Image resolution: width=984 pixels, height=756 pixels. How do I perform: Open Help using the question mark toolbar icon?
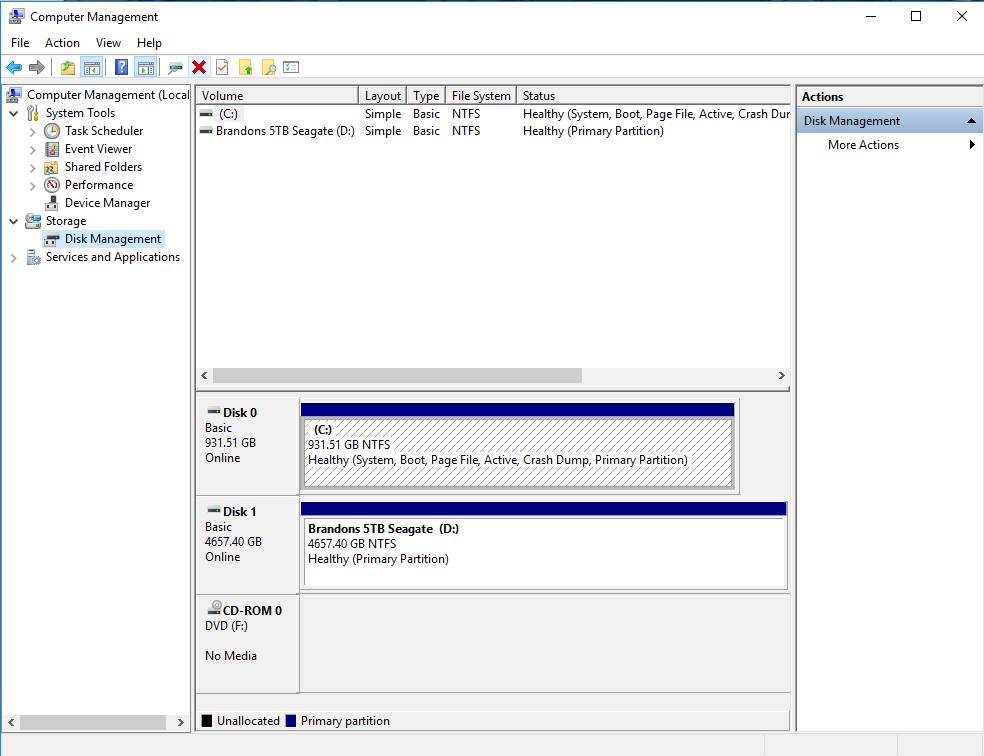pos(119,67)
